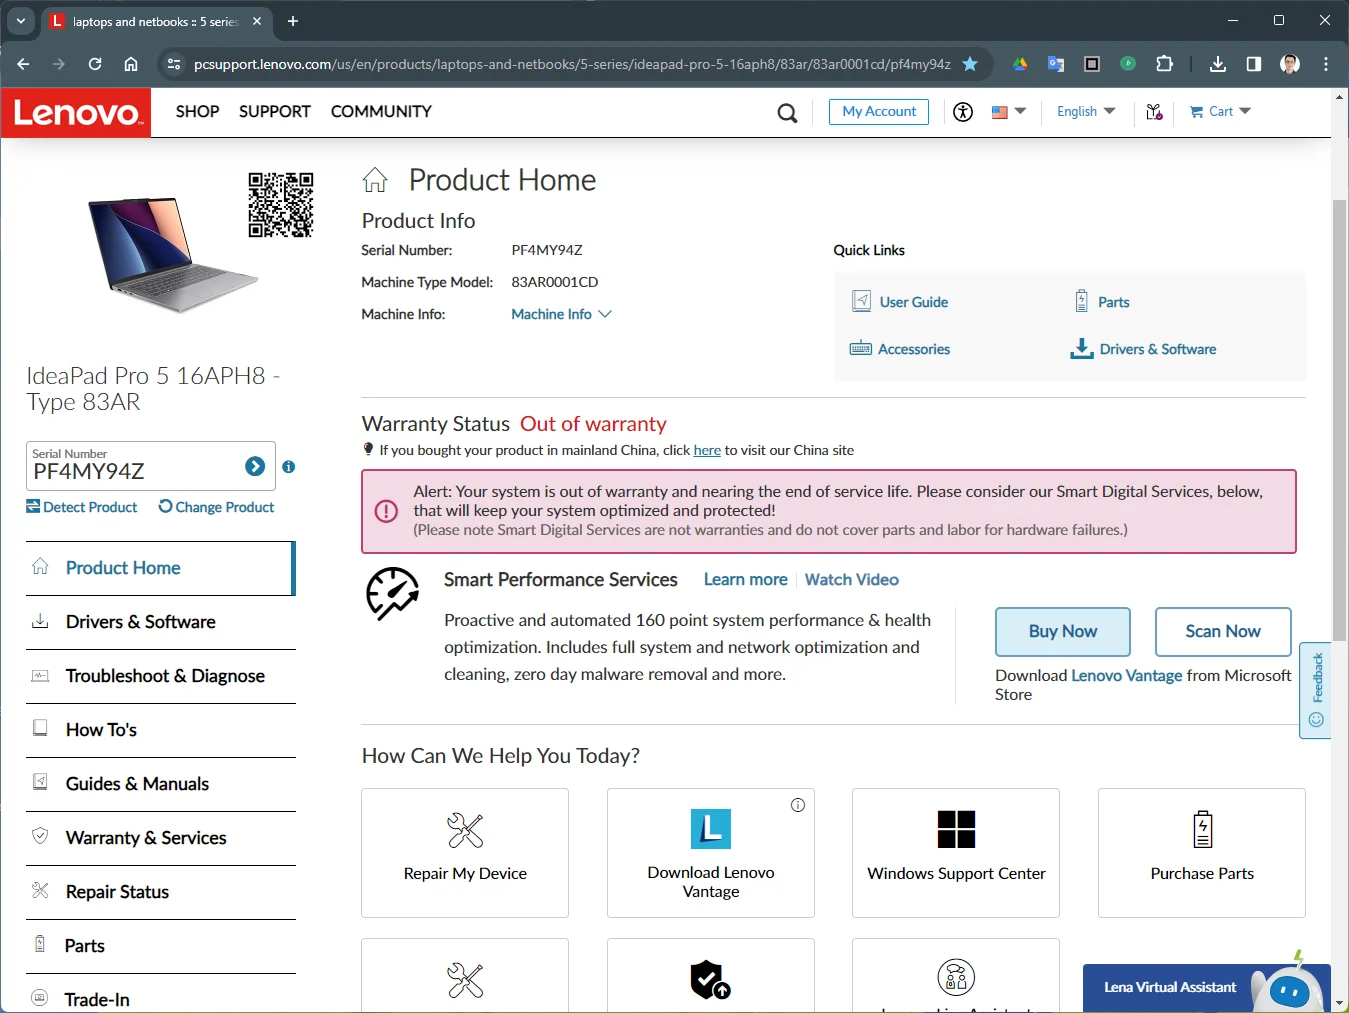This screenshot has height=1013, width=1349.
Task: Click the Serial Number input field
Action: [x=134, y=466]
